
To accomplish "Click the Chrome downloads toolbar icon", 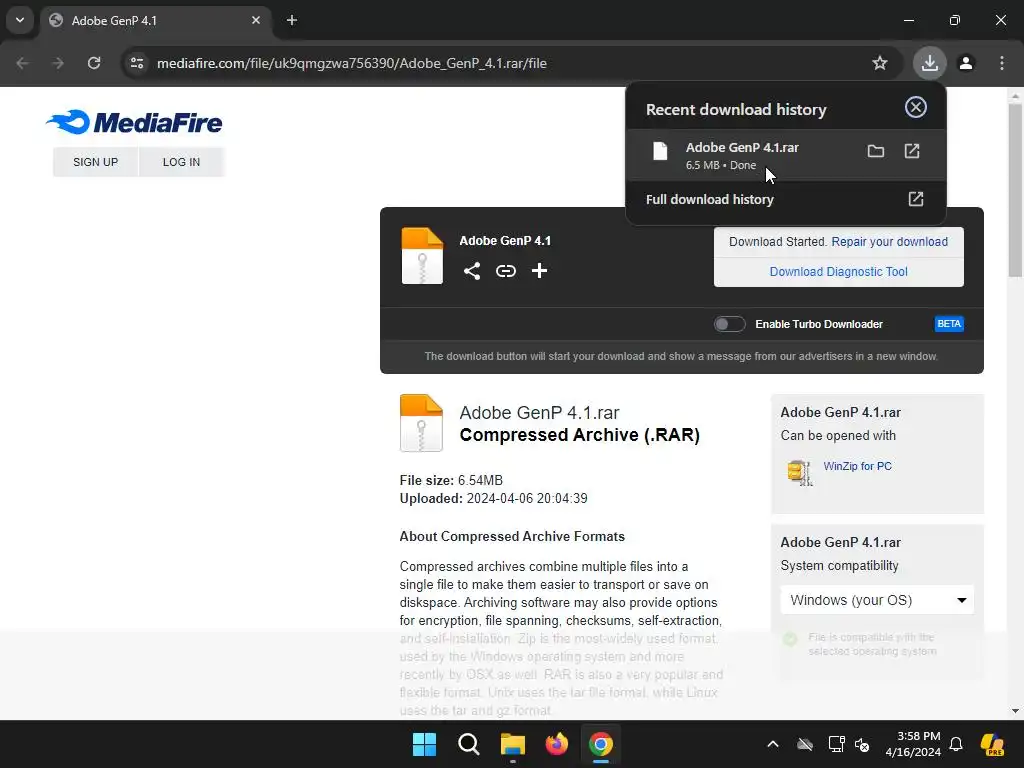I will (929, 63).
